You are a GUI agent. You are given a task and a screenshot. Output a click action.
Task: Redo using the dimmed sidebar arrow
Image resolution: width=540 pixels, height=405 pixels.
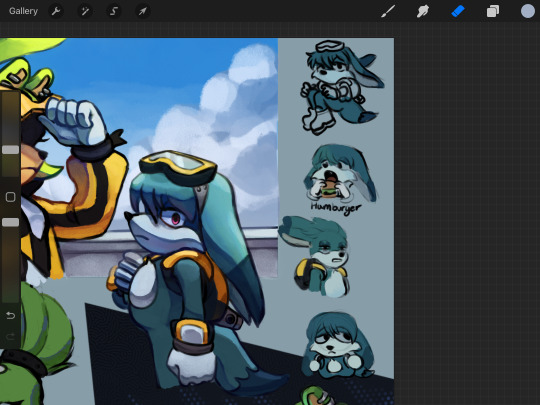pyautogui.click(x=10, y=336)
